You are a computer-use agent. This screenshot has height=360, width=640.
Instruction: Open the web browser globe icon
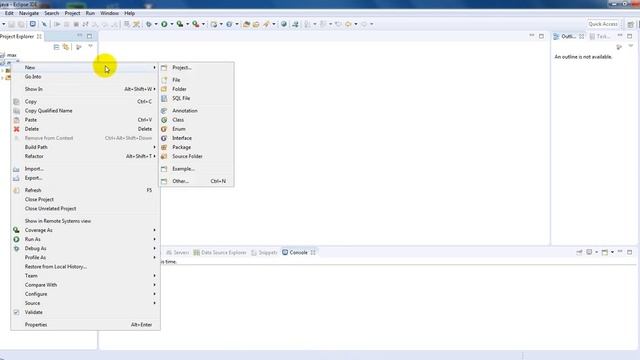[284, 24]
